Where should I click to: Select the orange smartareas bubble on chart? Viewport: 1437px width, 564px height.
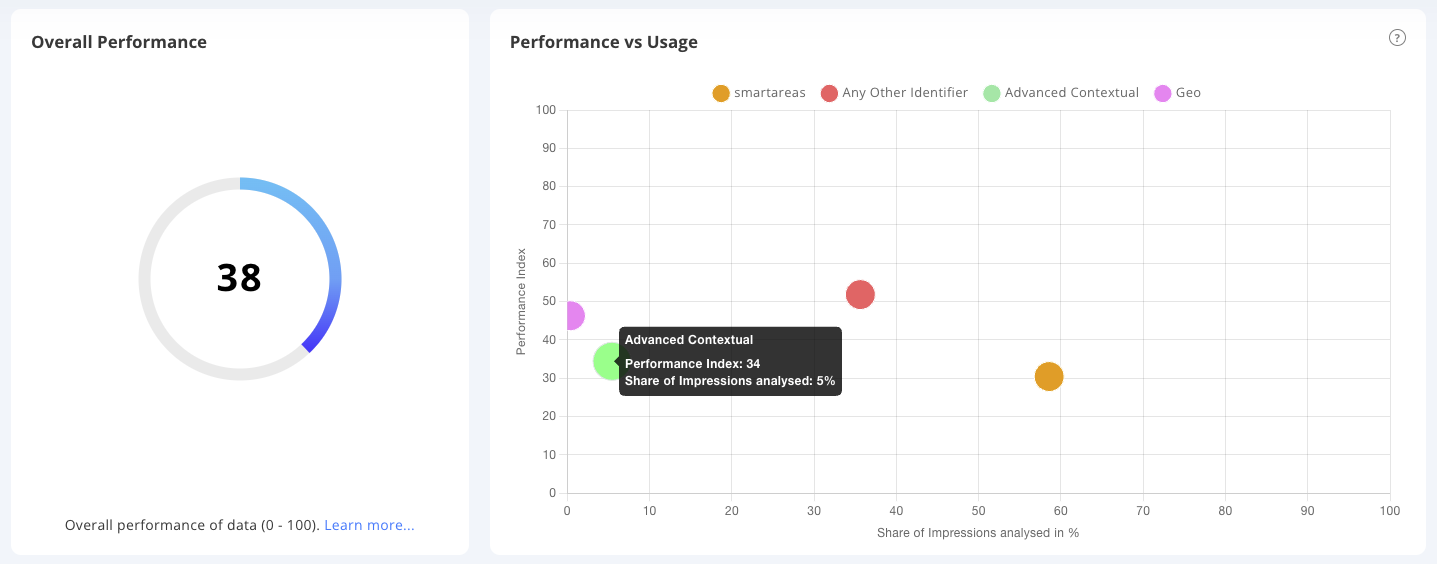click(x=1048, y=377)
